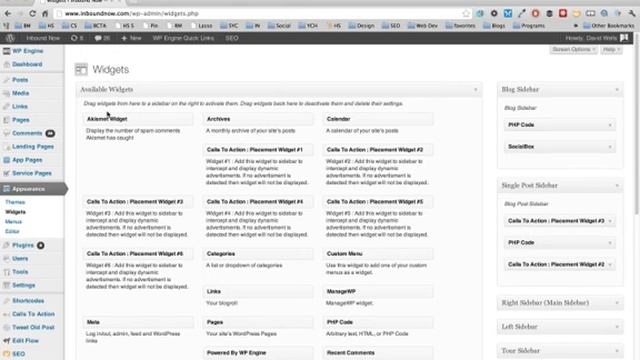The image size is (640, 360).
Task: Open Tweet Old Post sidebar item
Action: click(x=32, y=327)
